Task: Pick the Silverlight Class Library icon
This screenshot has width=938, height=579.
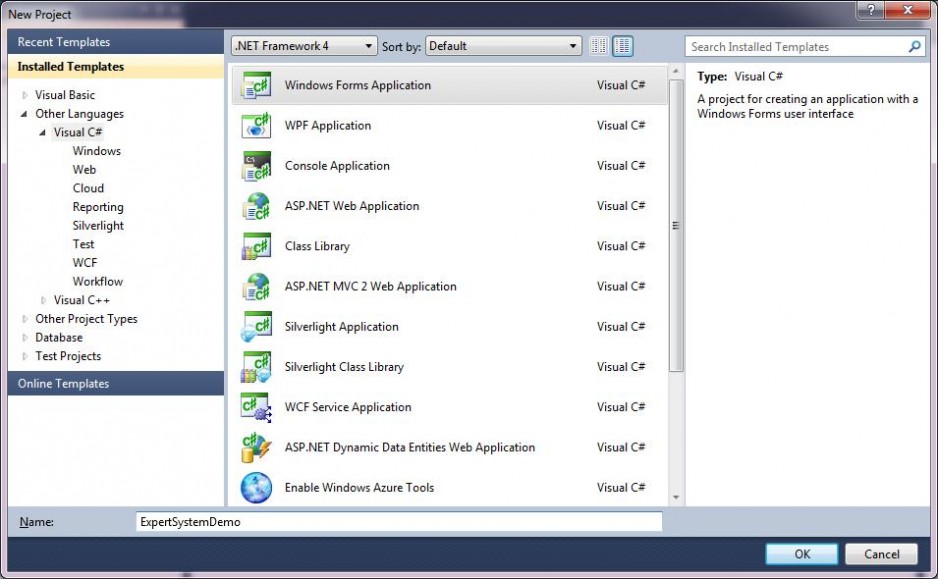Action: tap(256, 367)
